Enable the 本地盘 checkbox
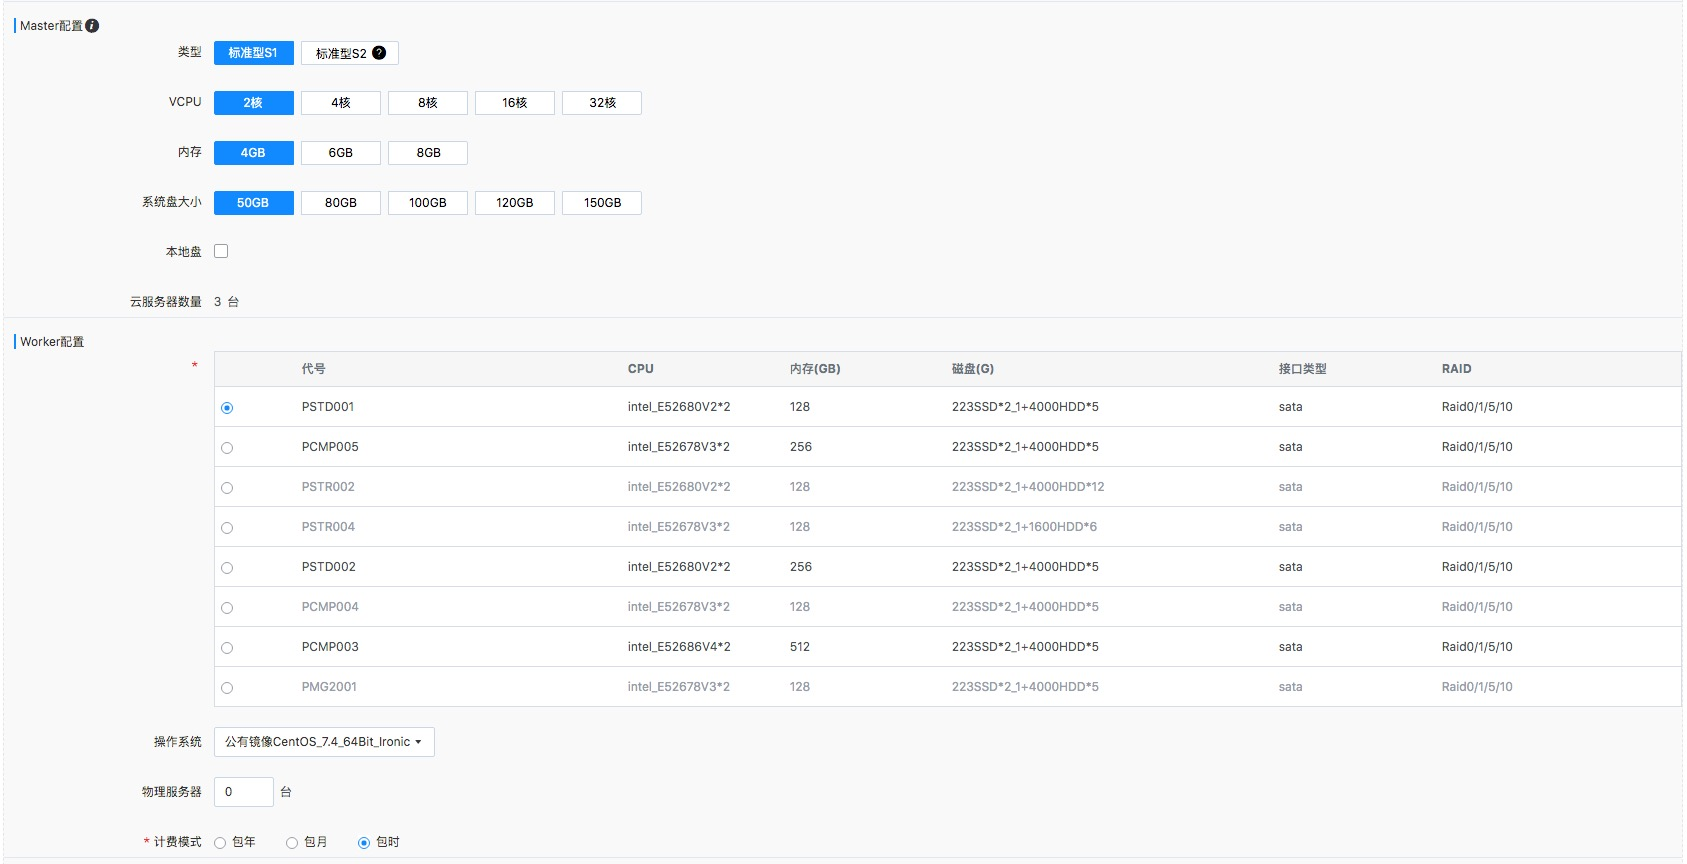This screenshot has width=1687, height=864. click(x=221, y=251)
